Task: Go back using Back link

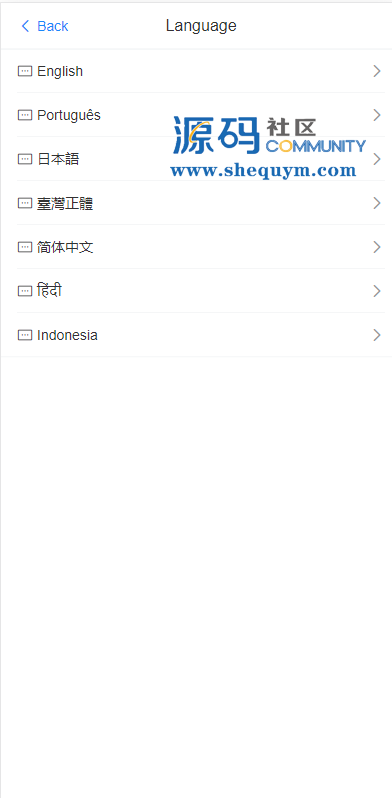Action: click(44, 26)
